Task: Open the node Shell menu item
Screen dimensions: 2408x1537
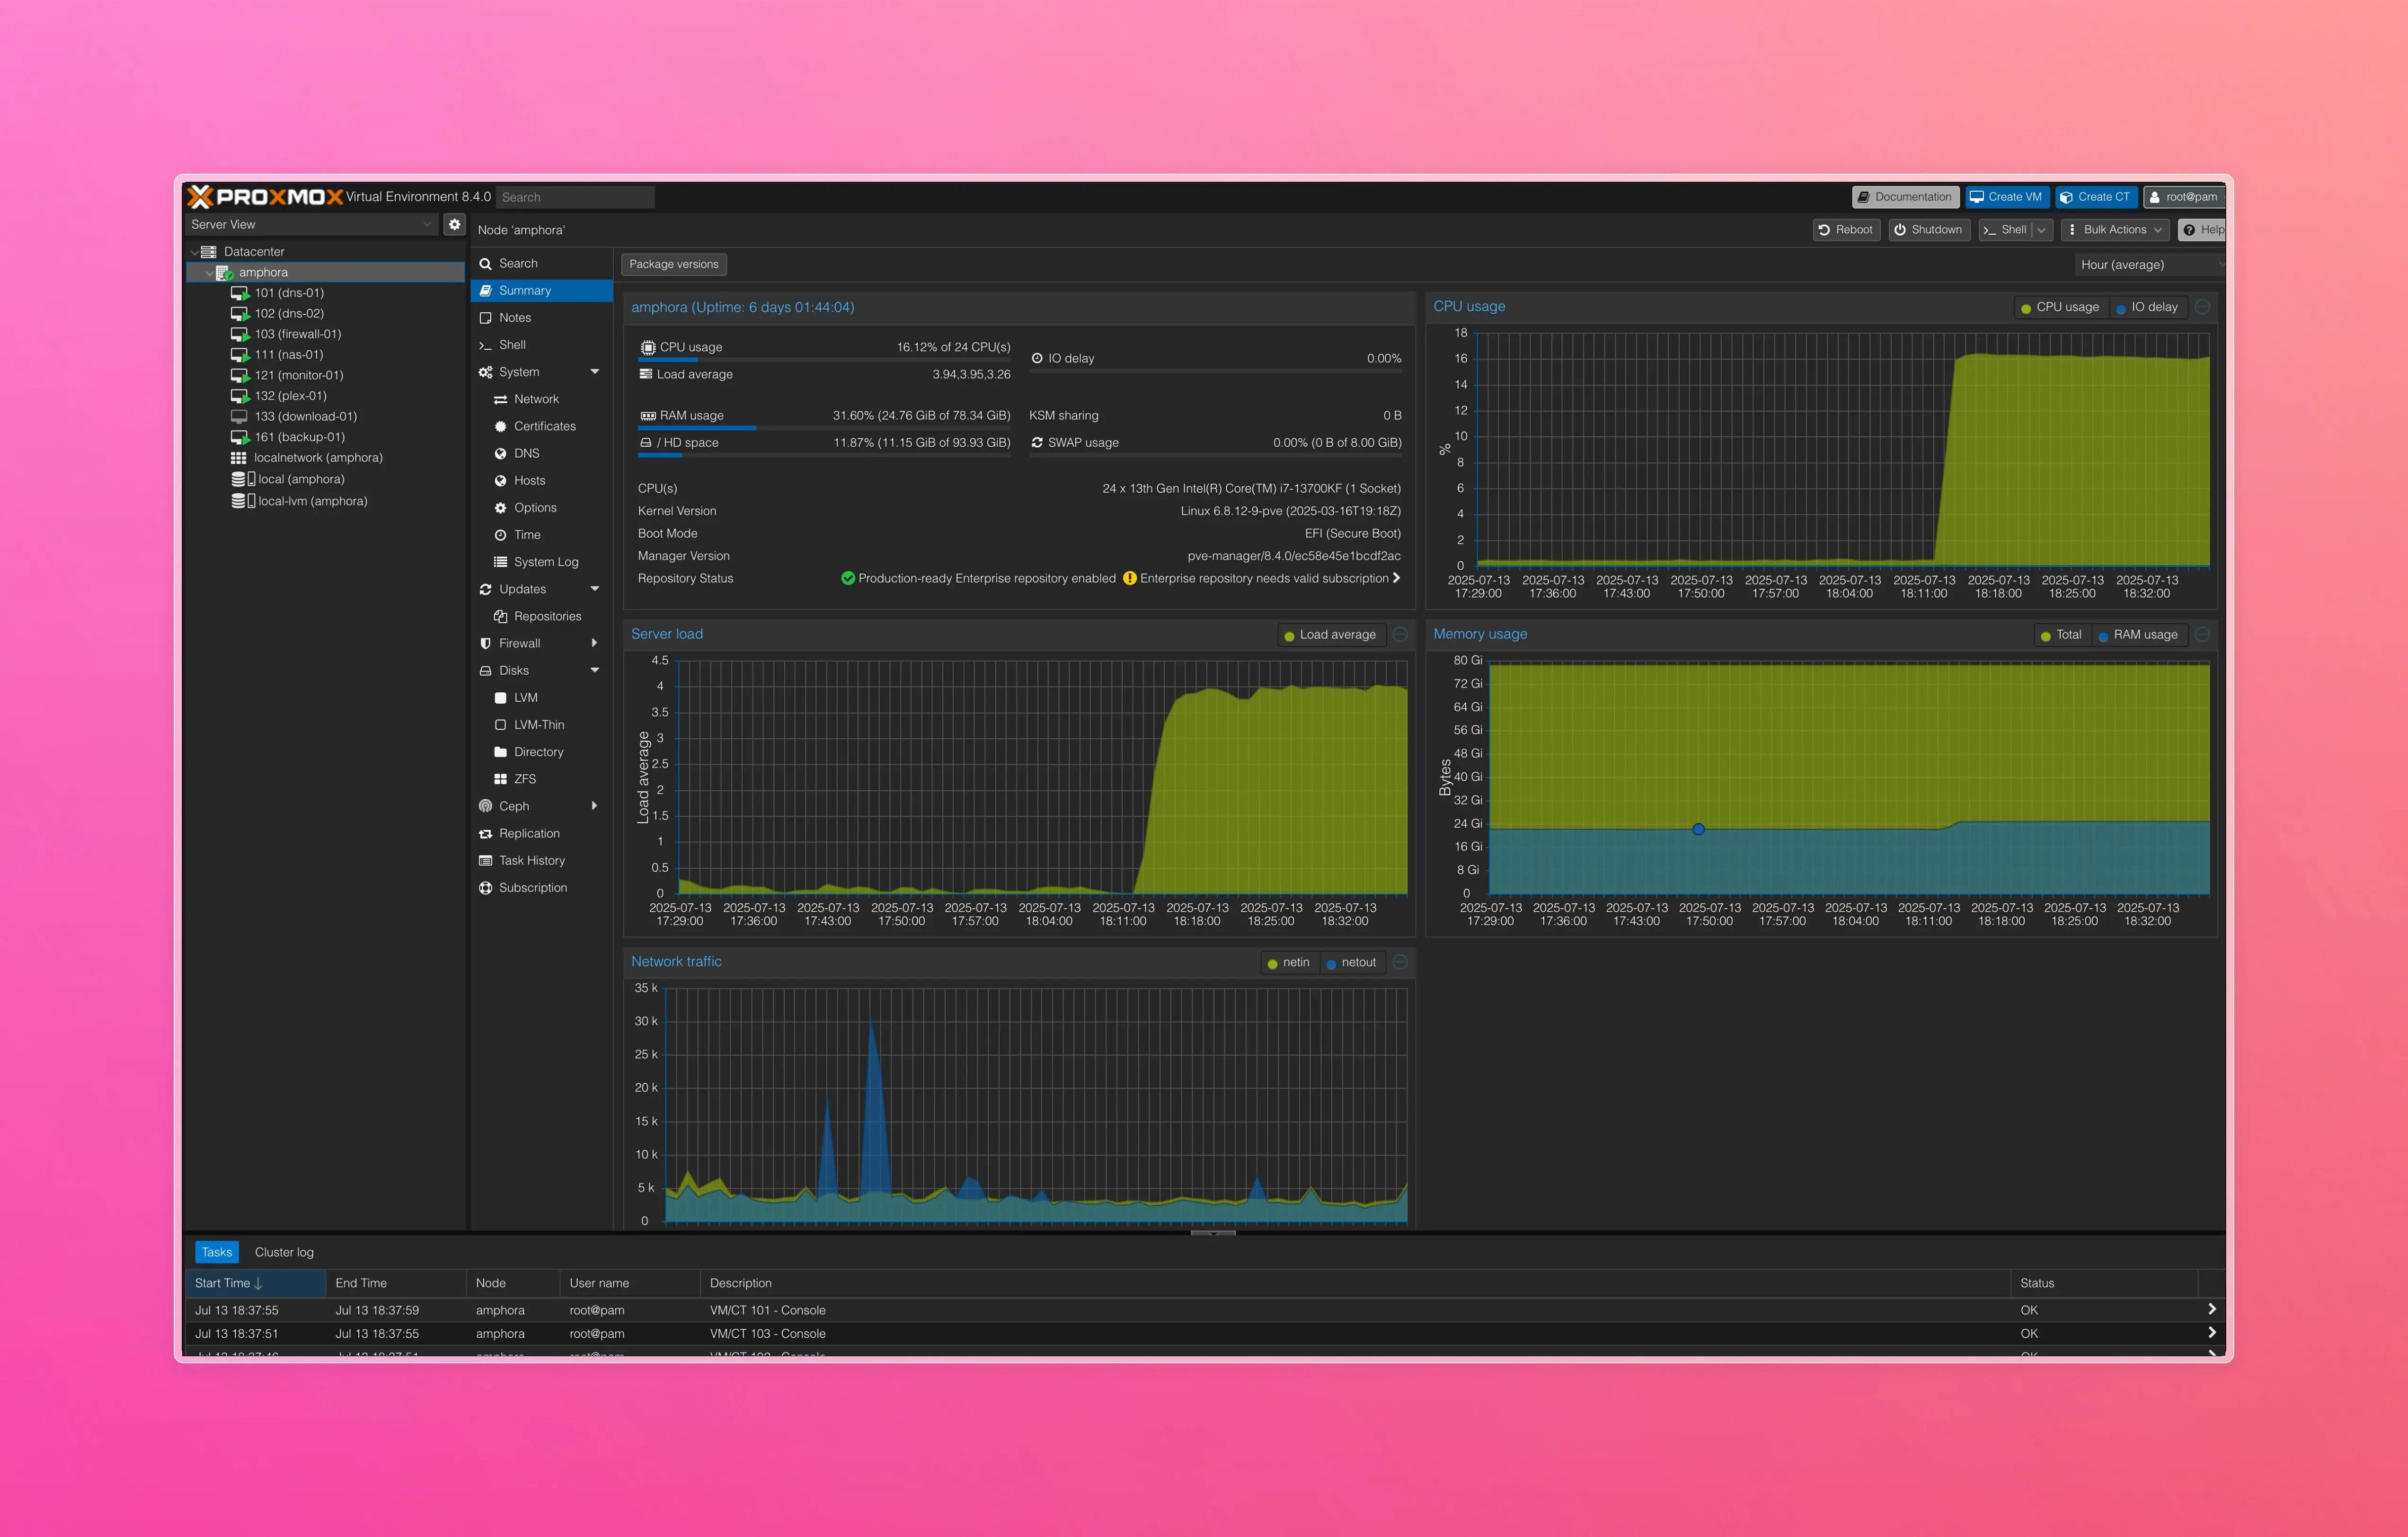Action: (541, 345)
